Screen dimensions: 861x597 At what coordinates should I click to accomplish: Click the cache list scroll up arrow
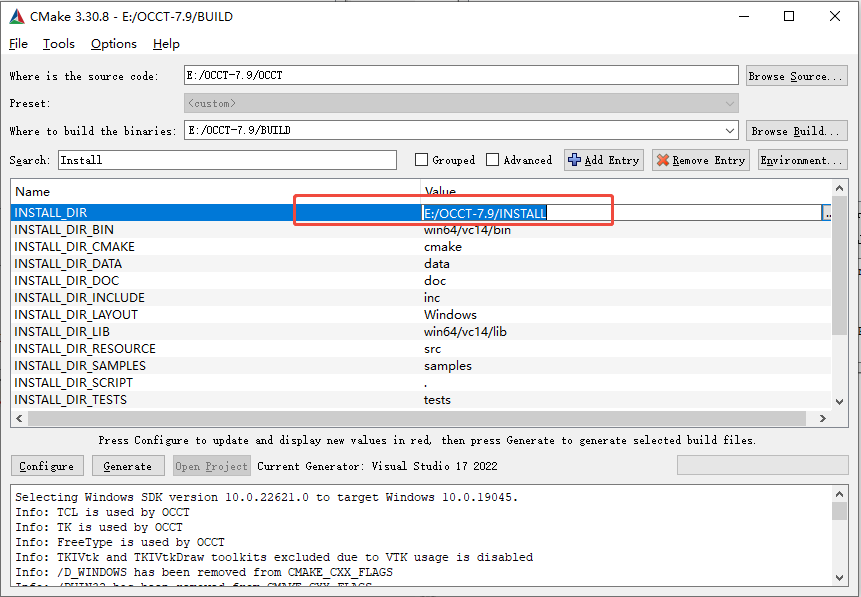839,188
